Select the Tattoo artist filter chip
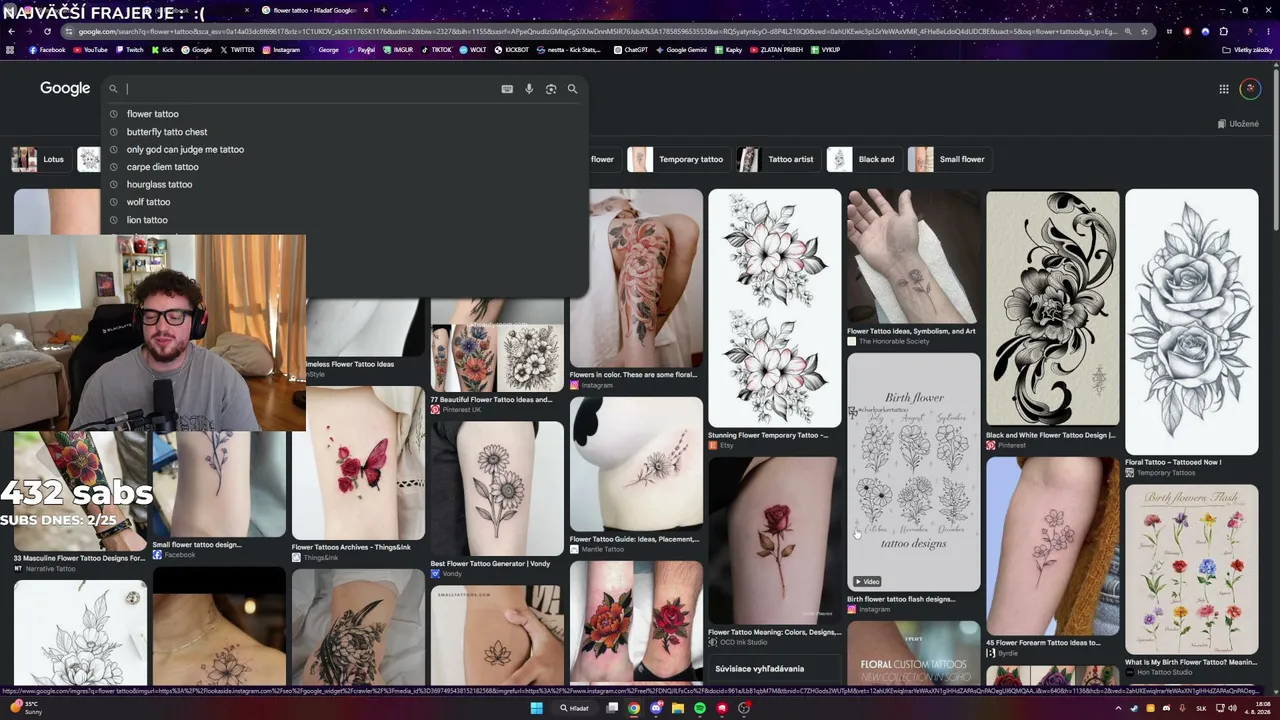The width and height of the screenshot is (1280, 720). (x=778, y=159)
